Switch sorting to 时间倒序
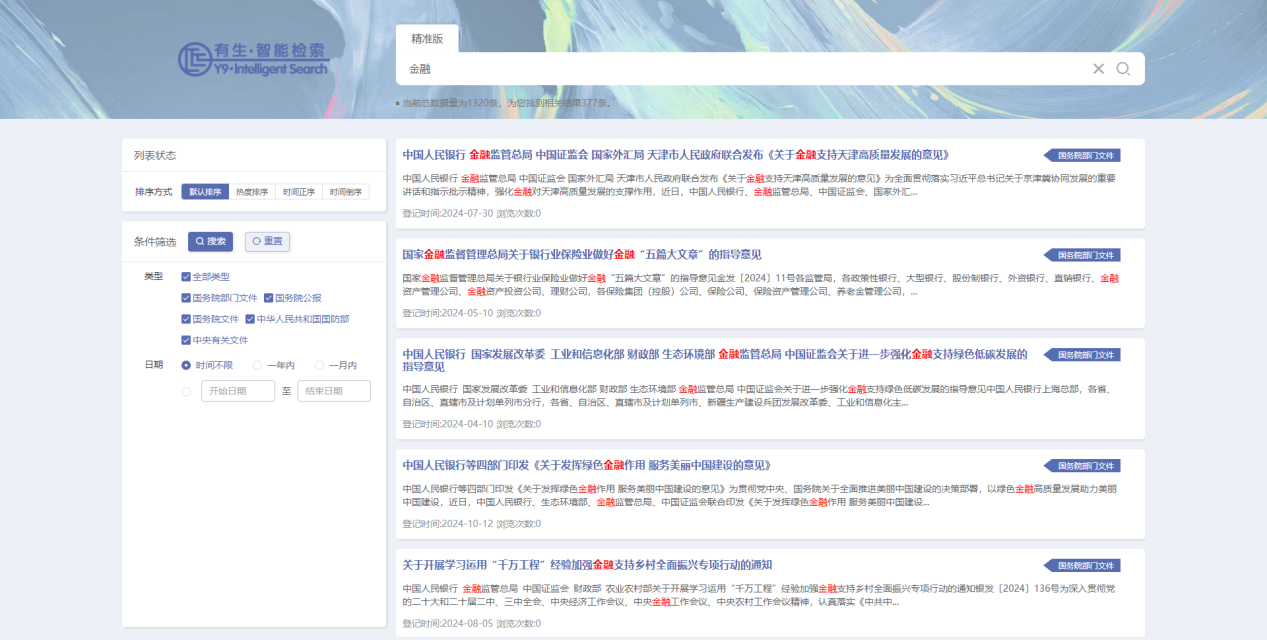 (x=345, y=192)
